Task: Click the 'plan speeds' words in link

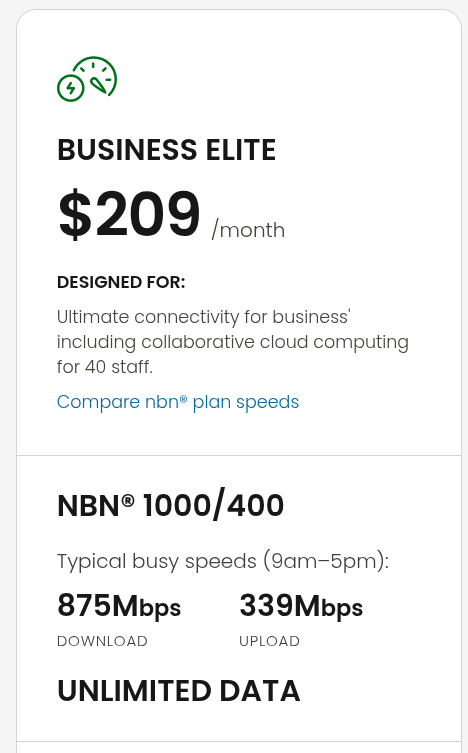Action: pyautogui.click(x=246, y=402)
